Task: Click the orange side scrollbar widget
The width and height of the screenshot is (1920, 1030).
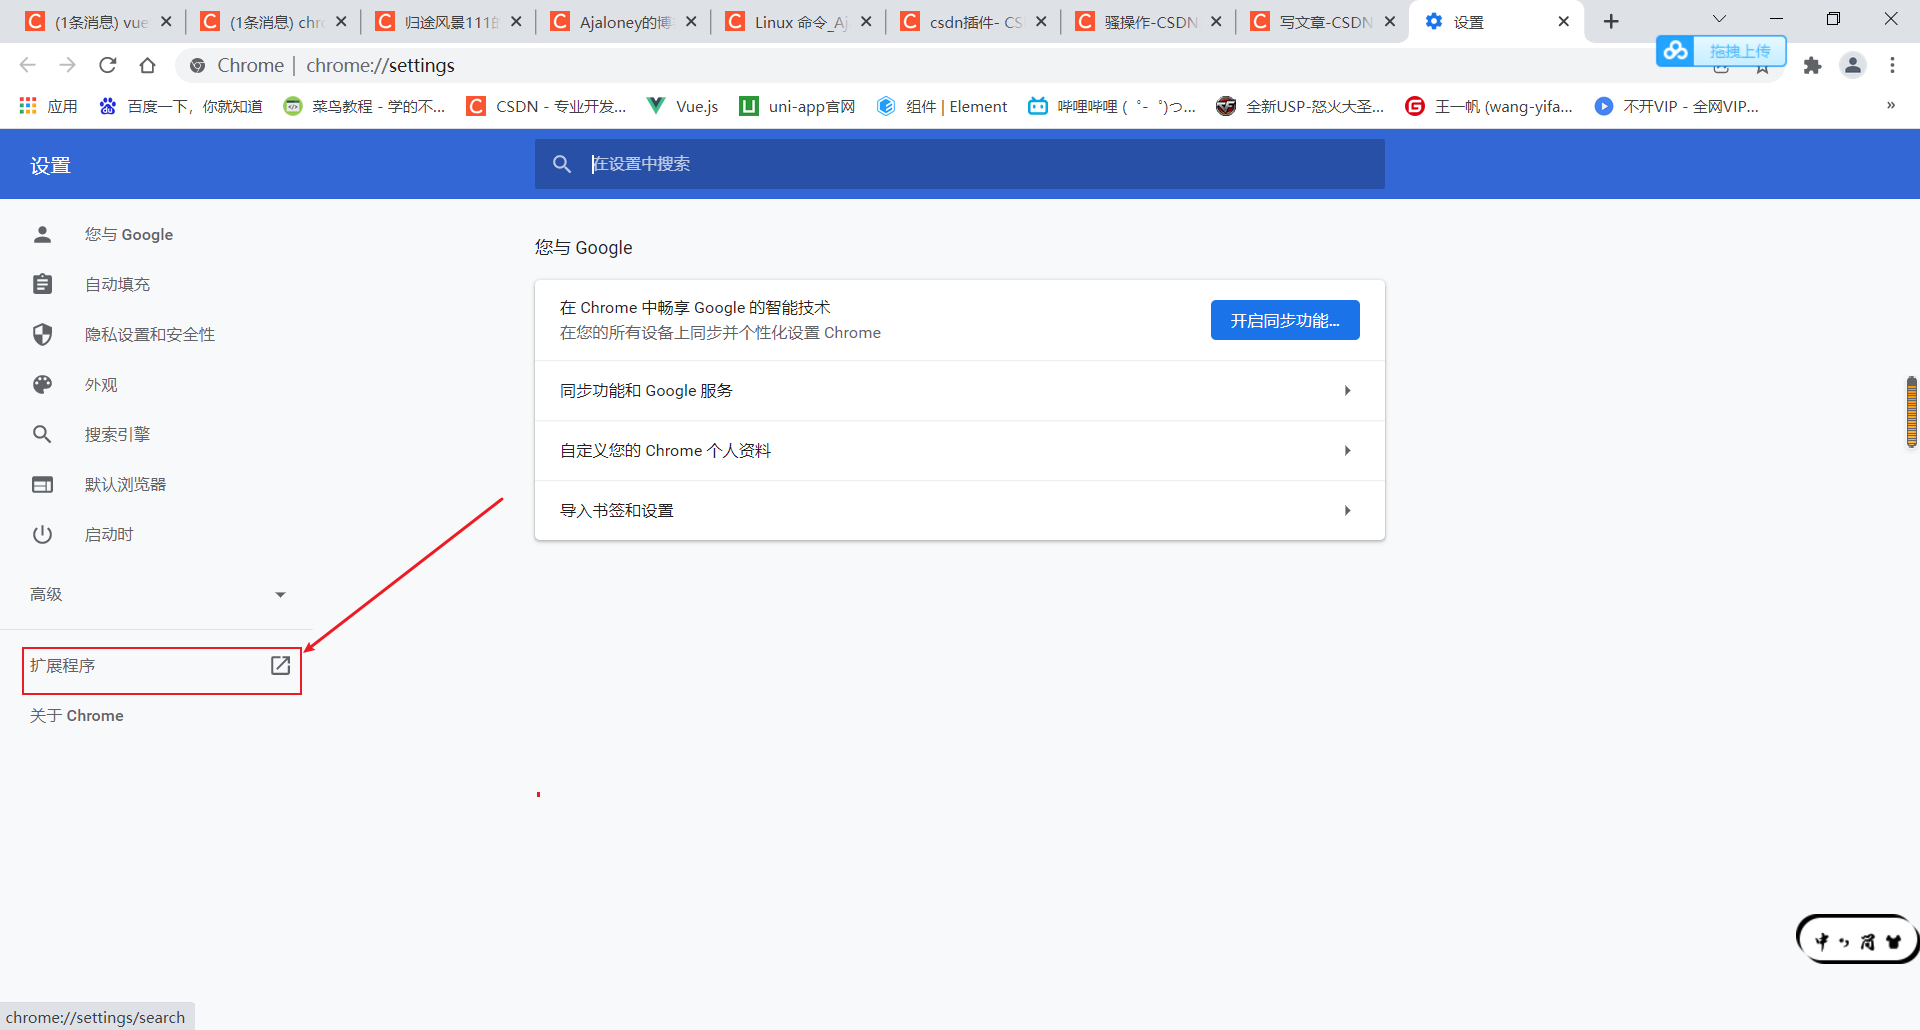Action: (x=1911, y=412)
